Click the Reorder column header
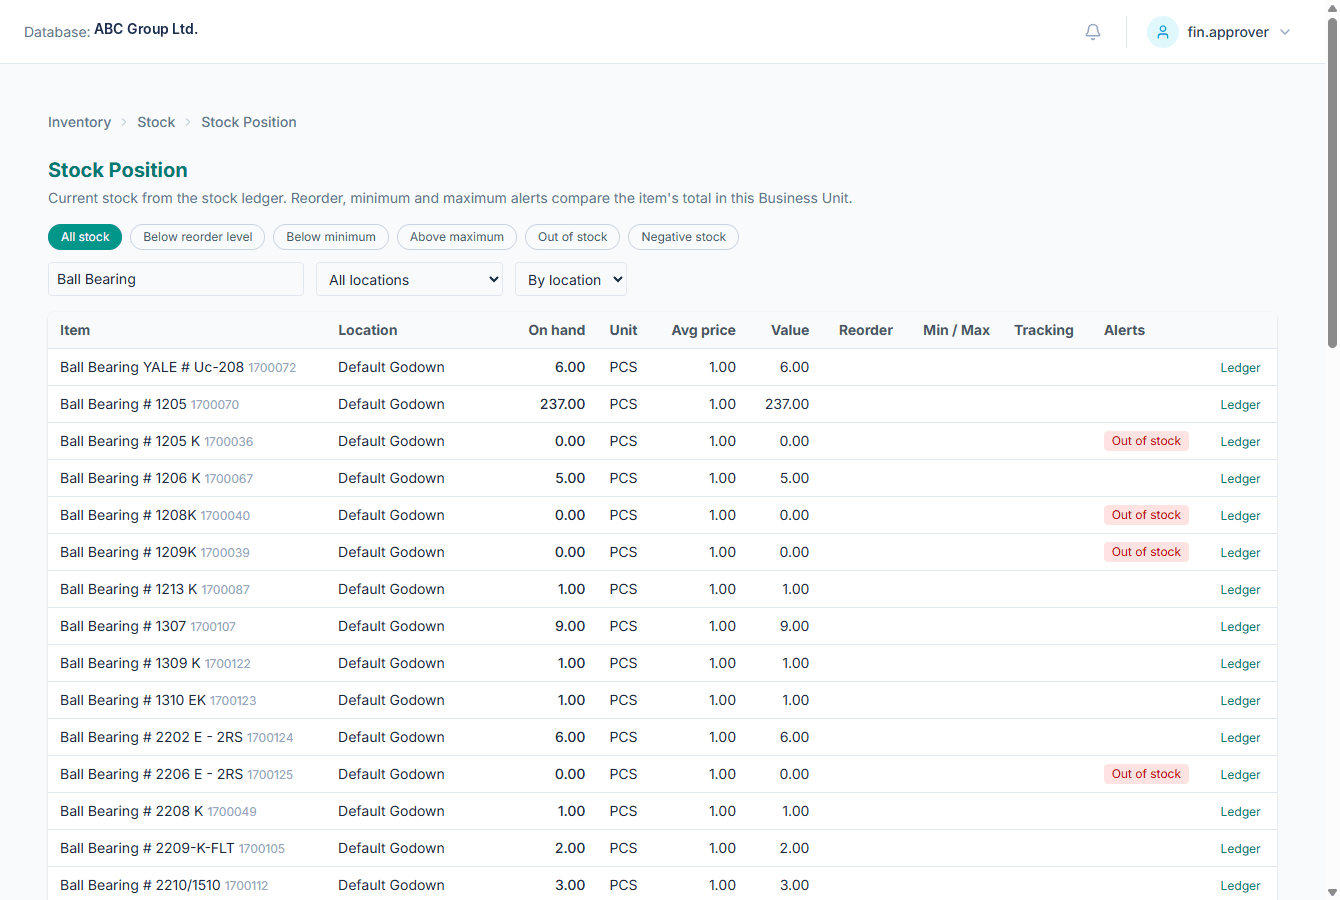This screenshot has width=1340, height=900. click(x=866, y=330)
